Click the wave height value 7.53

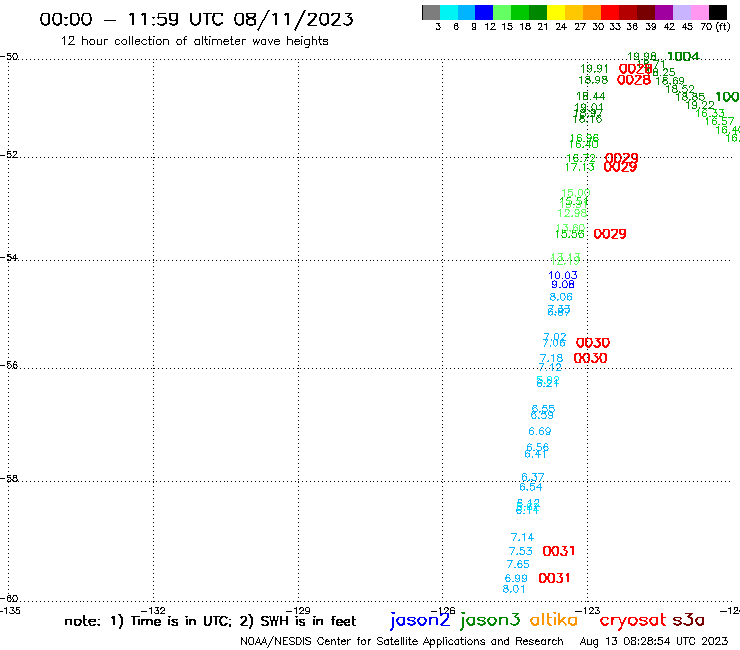click(x=521, y=551)
